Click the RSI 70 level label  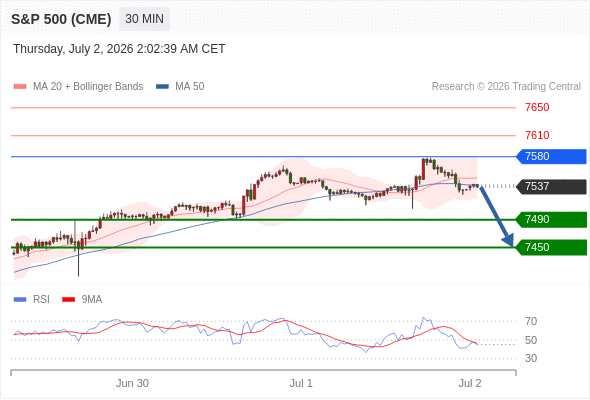click(531, 321)
